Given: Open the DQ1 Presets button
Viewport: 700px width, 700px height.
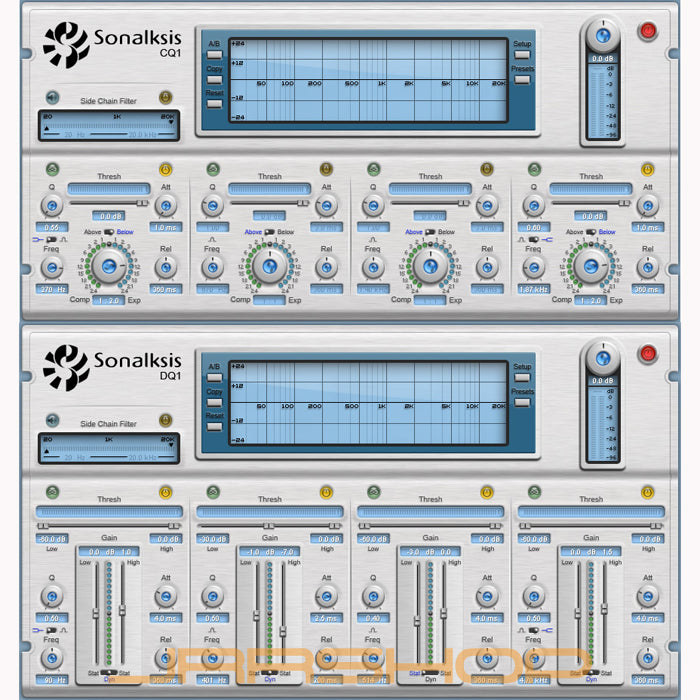Looking at the screenshot, I should (x=522, y=402).
